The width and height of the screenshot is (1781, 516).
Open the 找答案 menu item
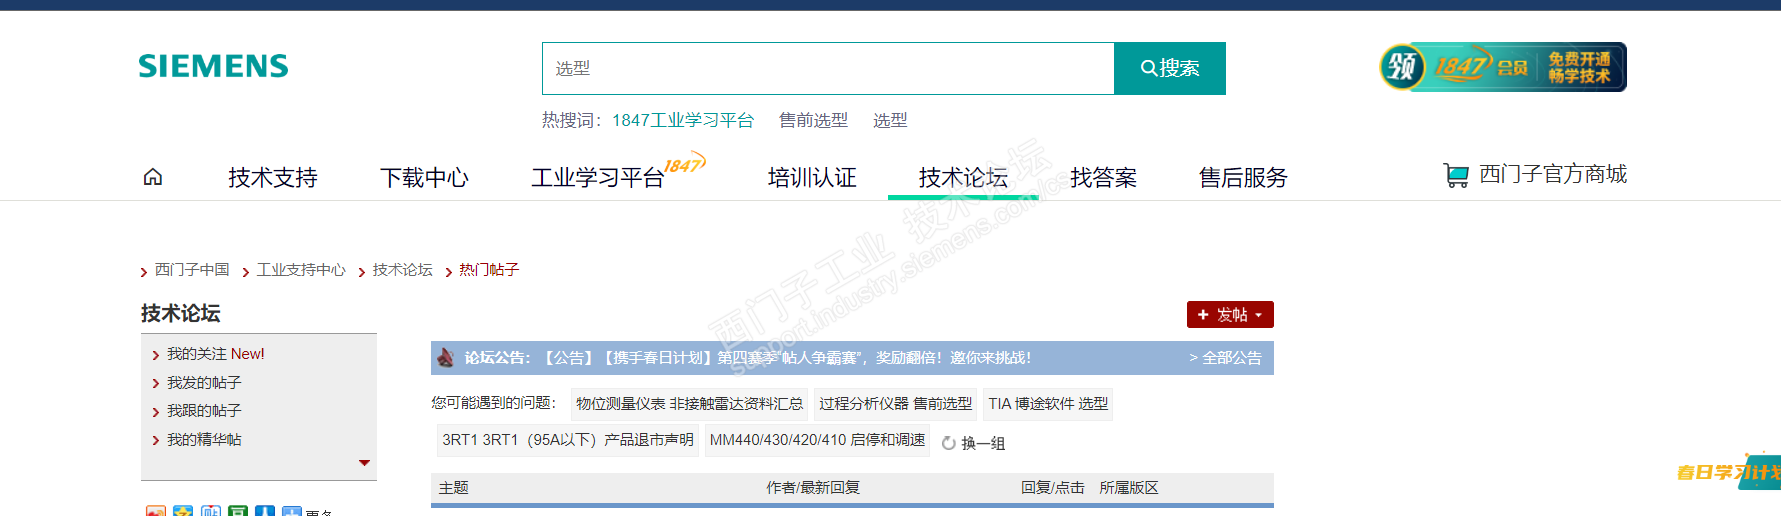(x=1104, y=178)
